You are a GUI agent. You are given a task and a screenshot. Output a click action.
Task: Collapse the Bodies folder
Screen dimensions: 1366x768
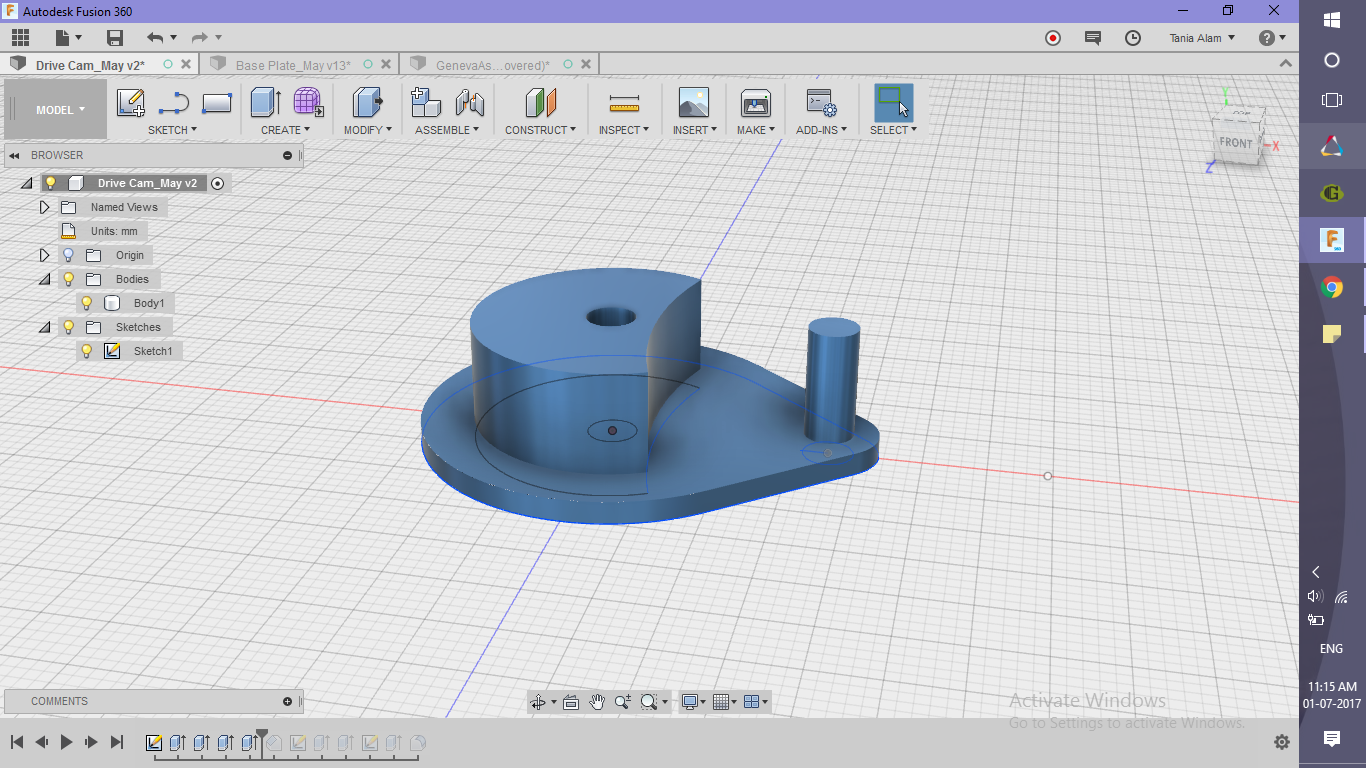(x=44, y=279)
